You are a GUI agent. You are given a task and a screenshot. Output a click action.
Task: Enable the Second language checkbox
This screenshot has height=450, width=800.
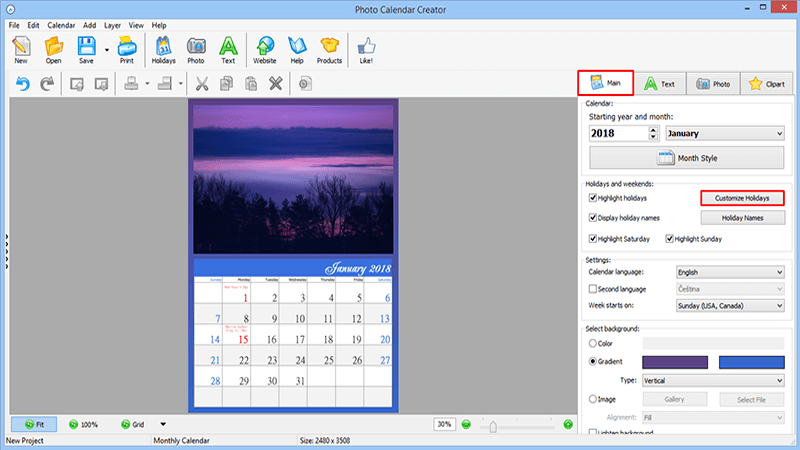pyautogui.click(x=593, y=288)
